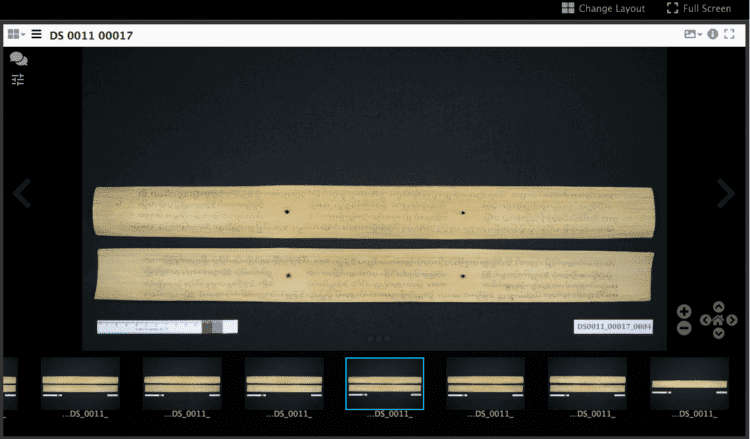This screenshot has height=439, width=750.
Task: Zoom in with the plus button
Action: [x=684, y=312]
